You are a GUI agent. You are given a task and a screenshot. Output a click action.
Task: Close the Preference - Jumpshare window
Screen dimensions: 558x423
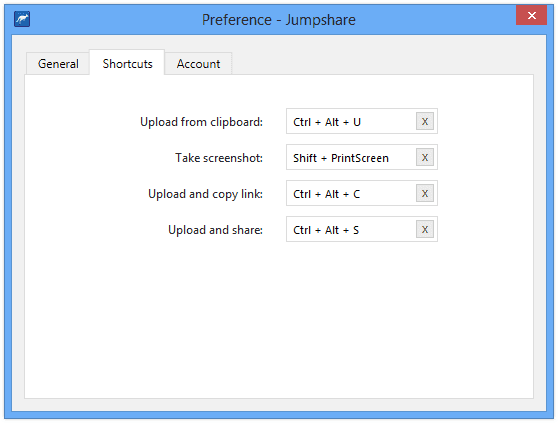(x=531, y=15)
